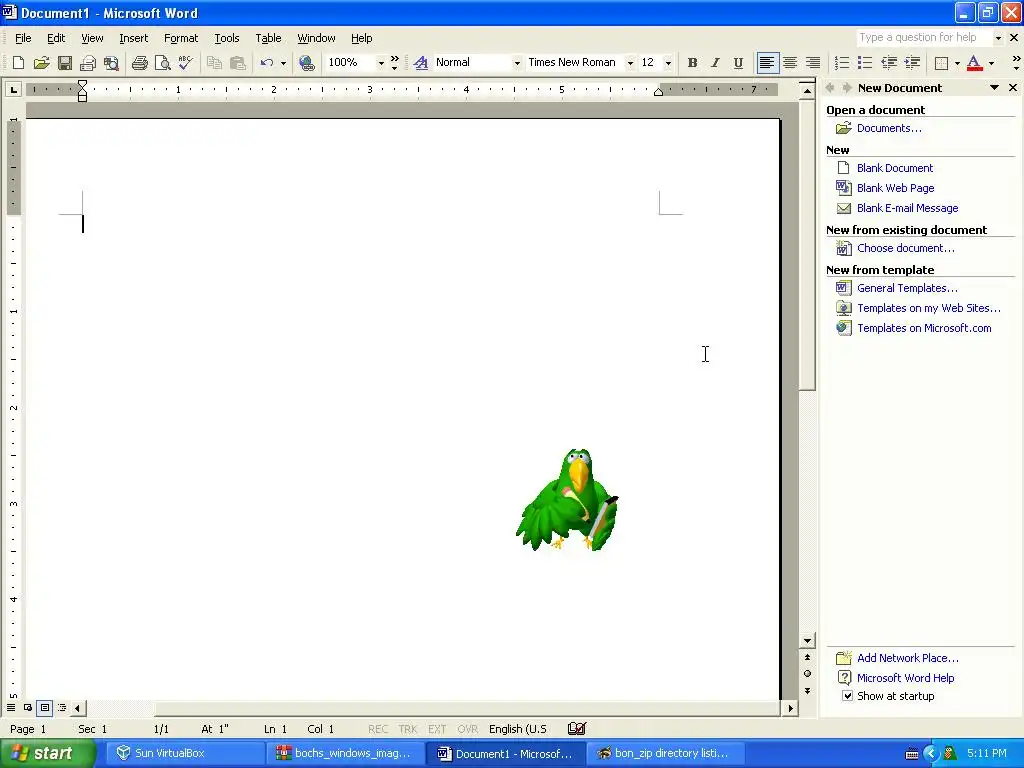Uncheck Show at startup checkbox
Screen dimensions: 1024x768
click(x=847, y=696)
